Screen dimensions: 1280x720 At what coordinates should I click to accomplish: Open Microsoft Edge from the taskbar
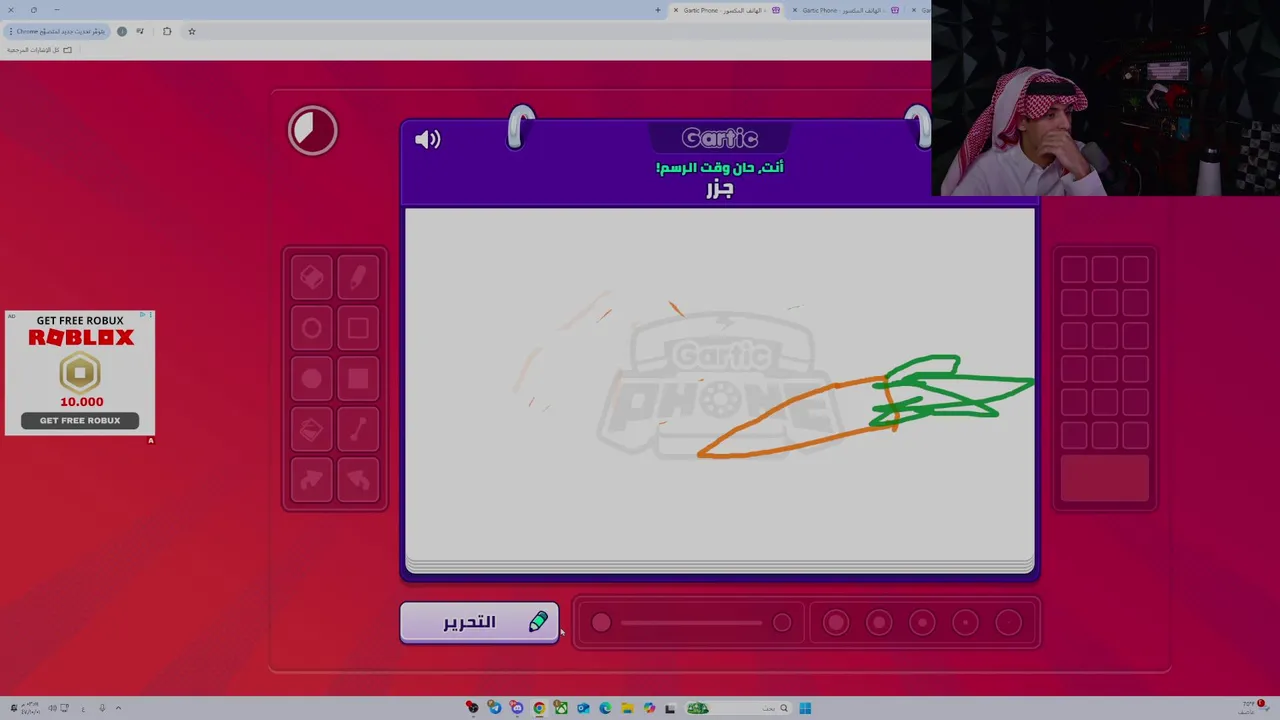click(605, 708)
